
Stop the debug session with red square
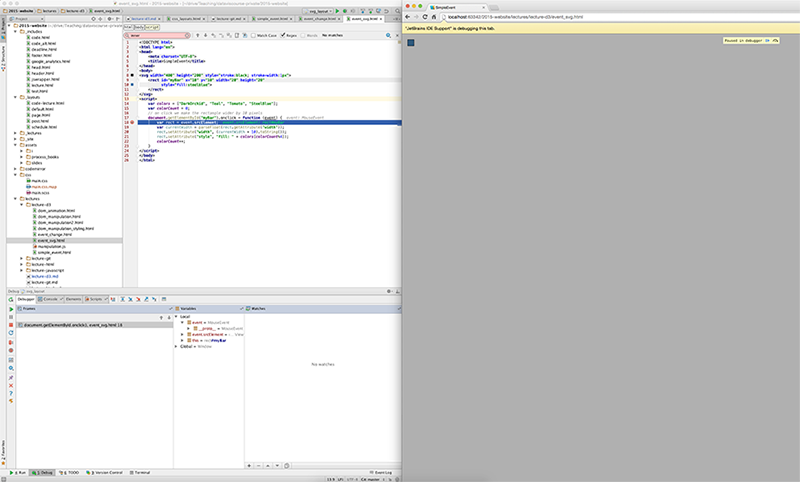tap(11, 325)
